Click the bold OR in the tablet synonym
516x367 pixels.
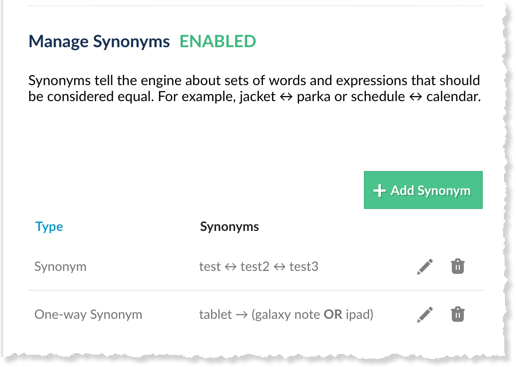coord(333,314)
